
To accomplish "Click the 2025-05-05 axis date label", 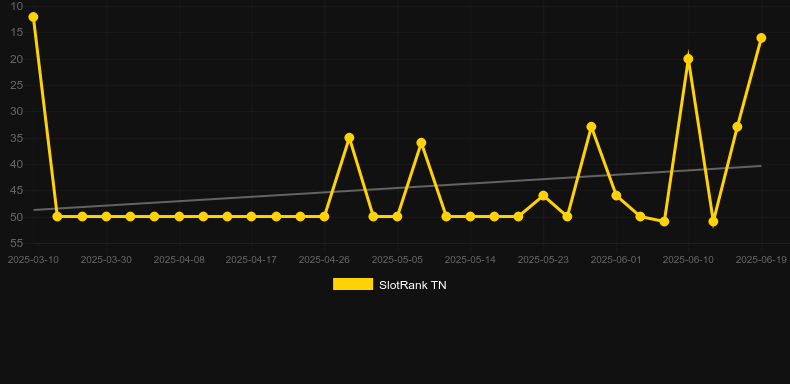I will pyautogui.click(x=397, y=260).
